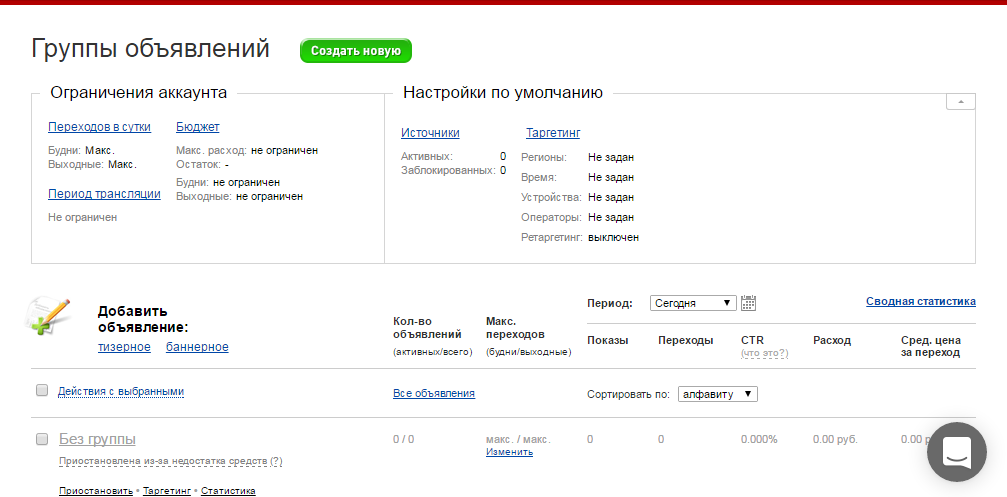Open the sort dropdown set to алфавиту

(717, 394)
